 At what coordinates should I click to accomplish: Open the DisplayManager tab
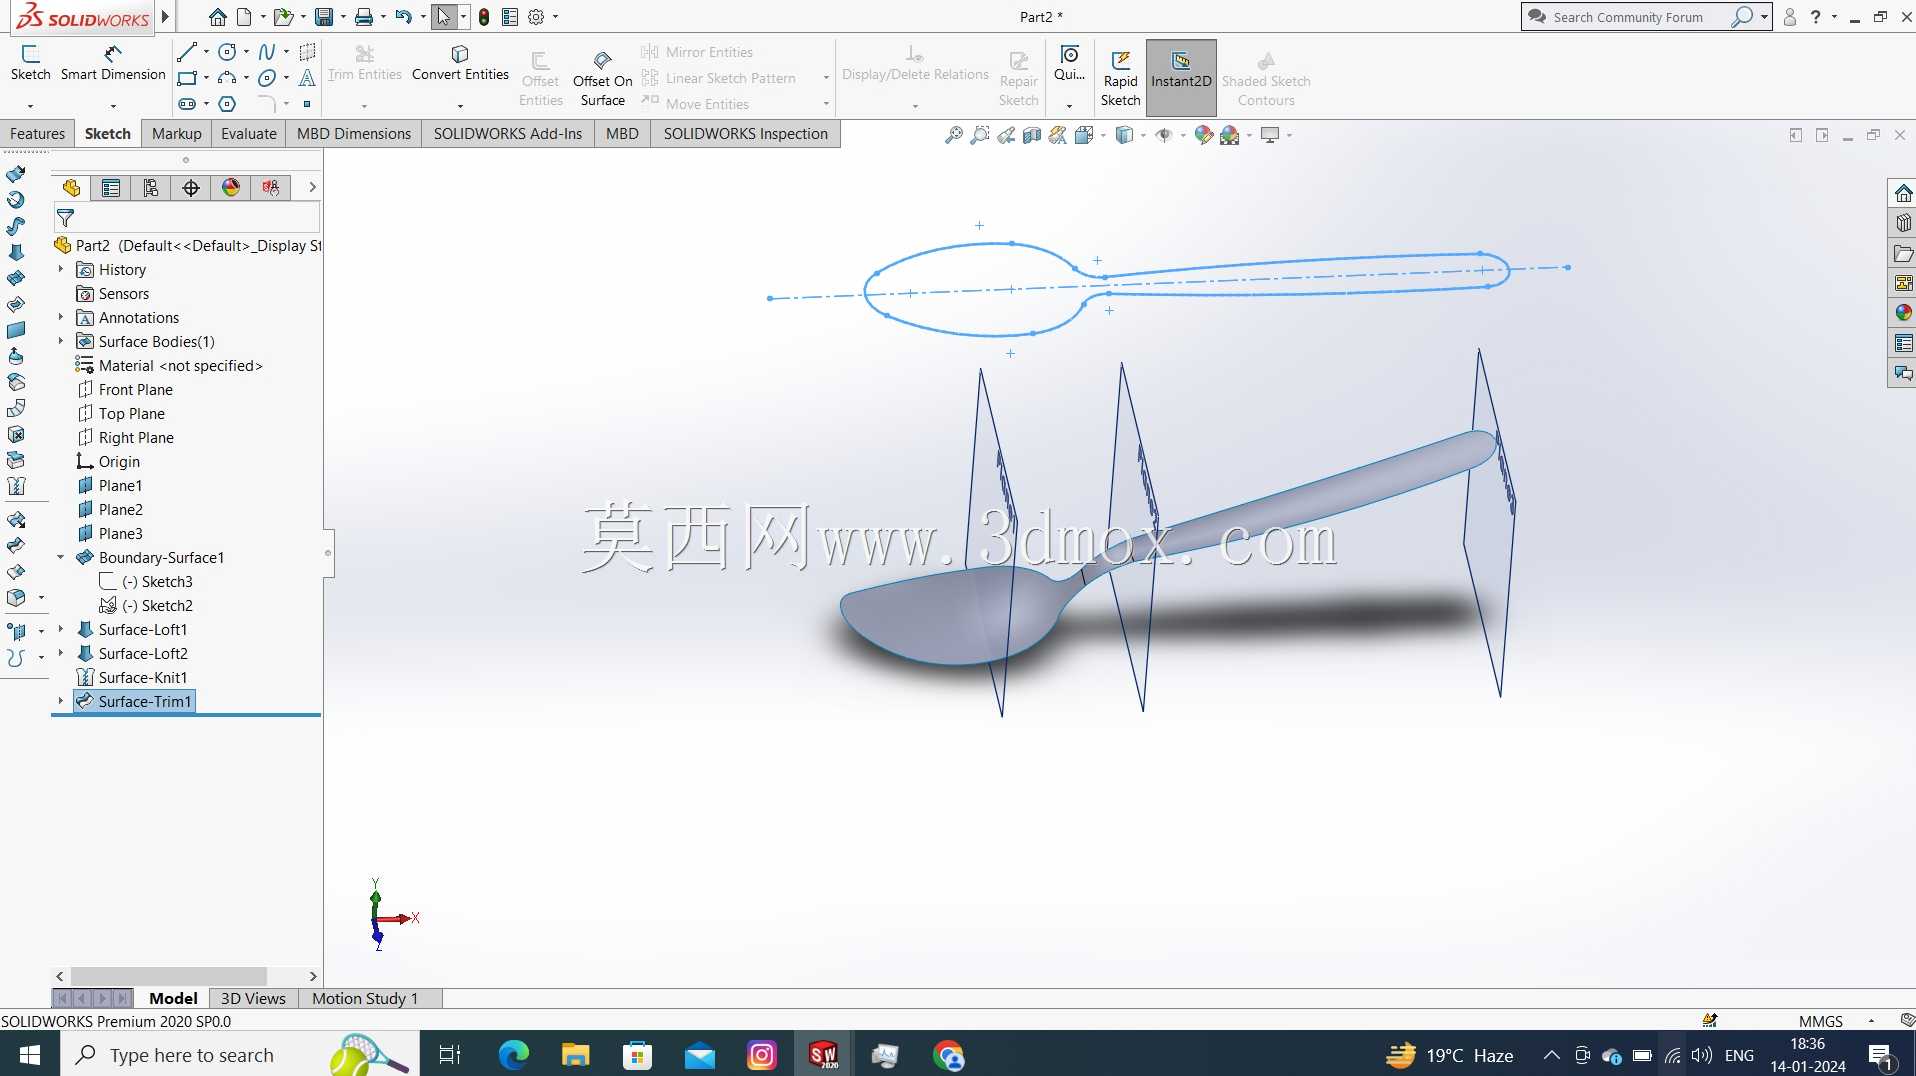tap(231, 188)
